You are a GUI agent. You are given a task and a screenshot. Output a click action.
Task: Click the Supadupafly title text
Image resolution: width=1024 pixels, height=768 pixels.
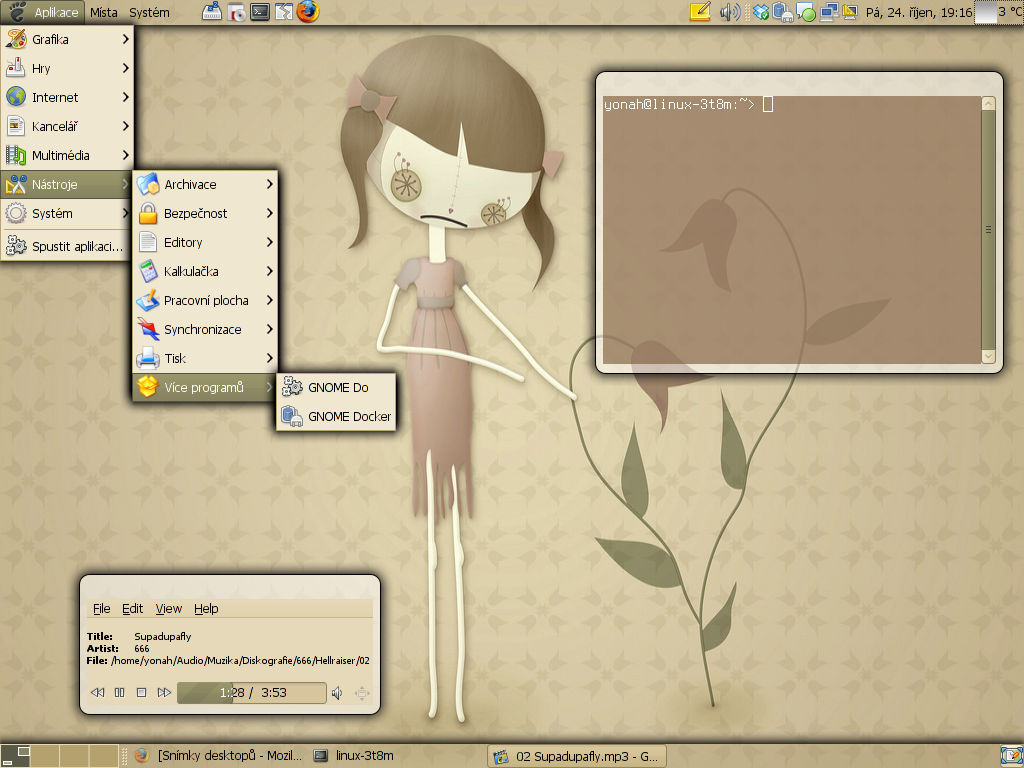(163, 636)
